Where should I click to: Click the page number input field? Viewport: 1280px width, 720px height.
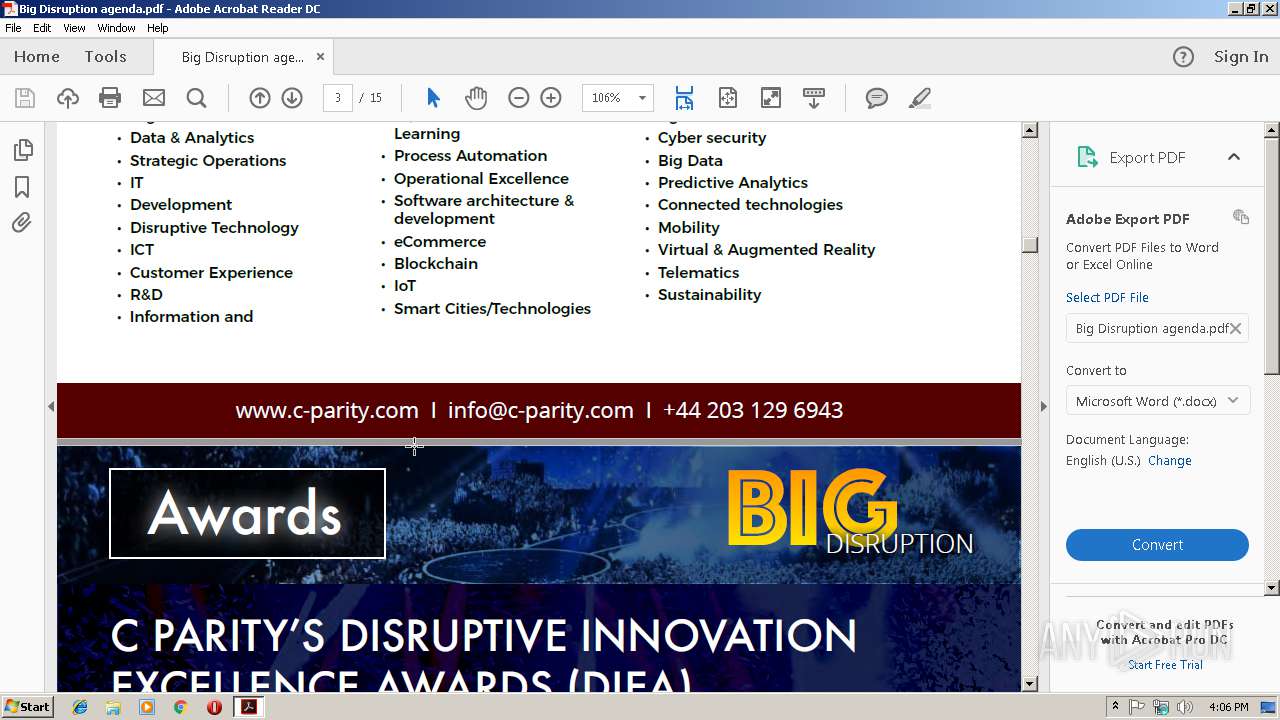[337, 98]
